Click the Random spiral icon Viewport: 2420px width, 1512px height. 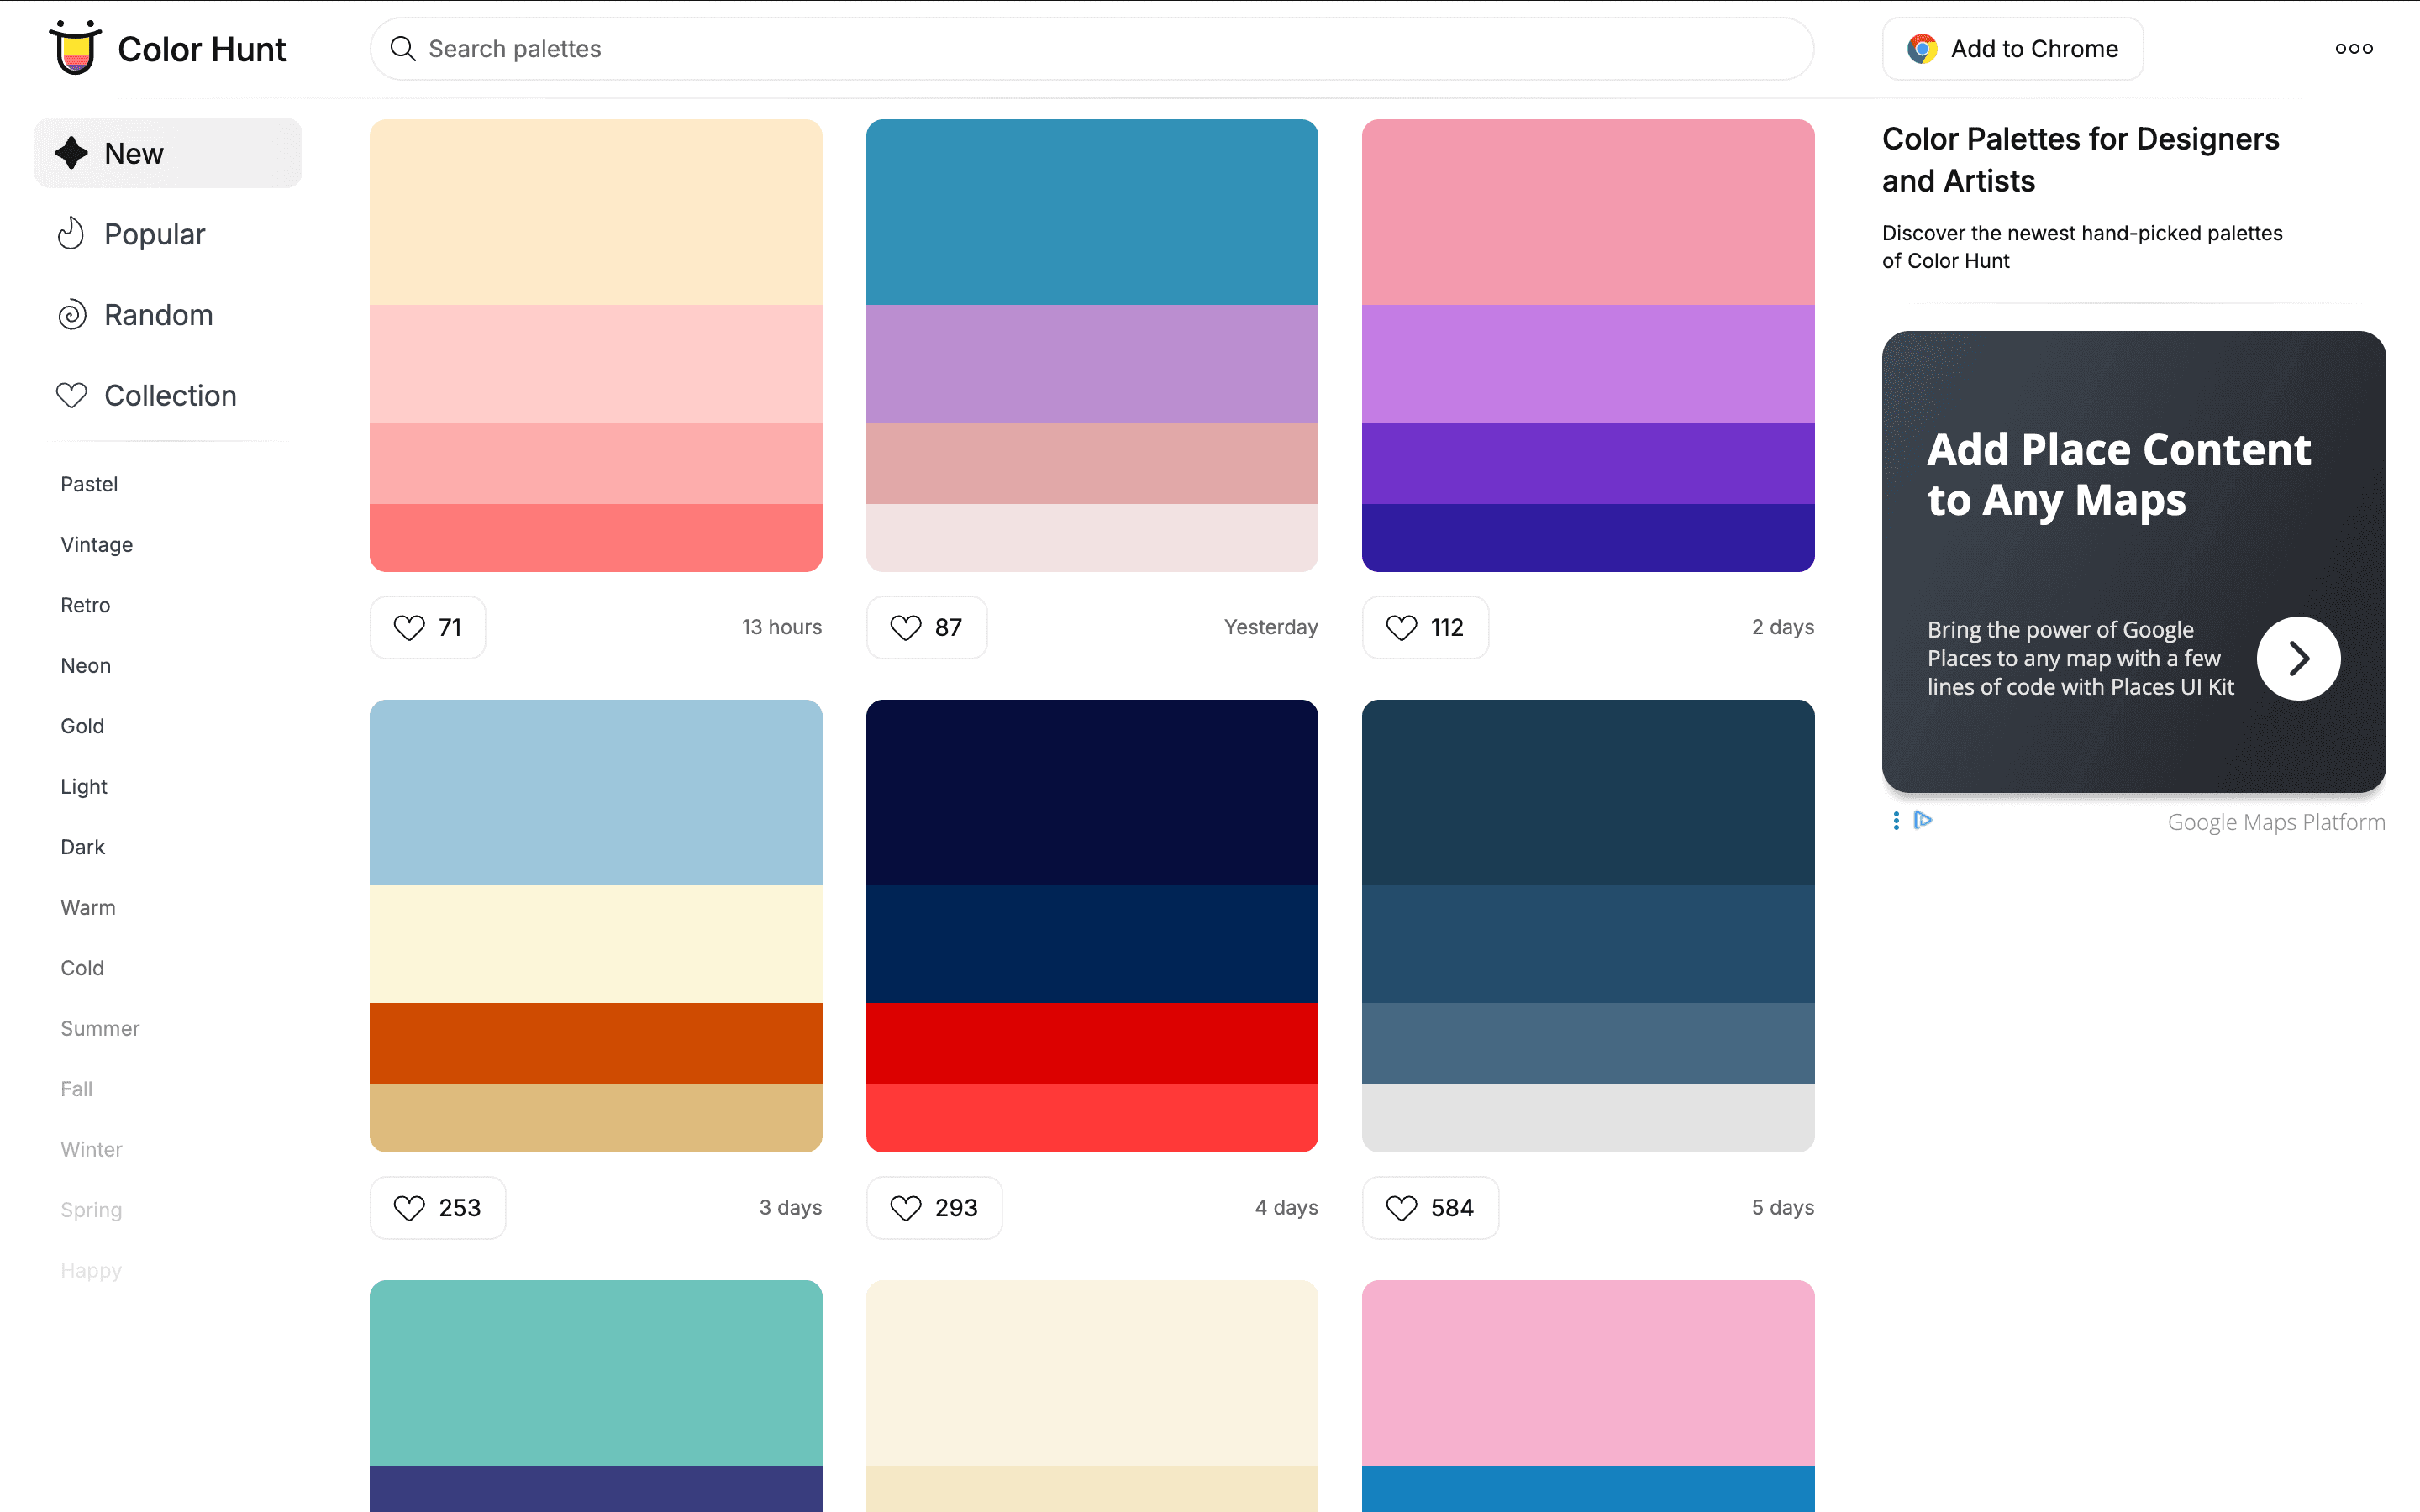71,314
